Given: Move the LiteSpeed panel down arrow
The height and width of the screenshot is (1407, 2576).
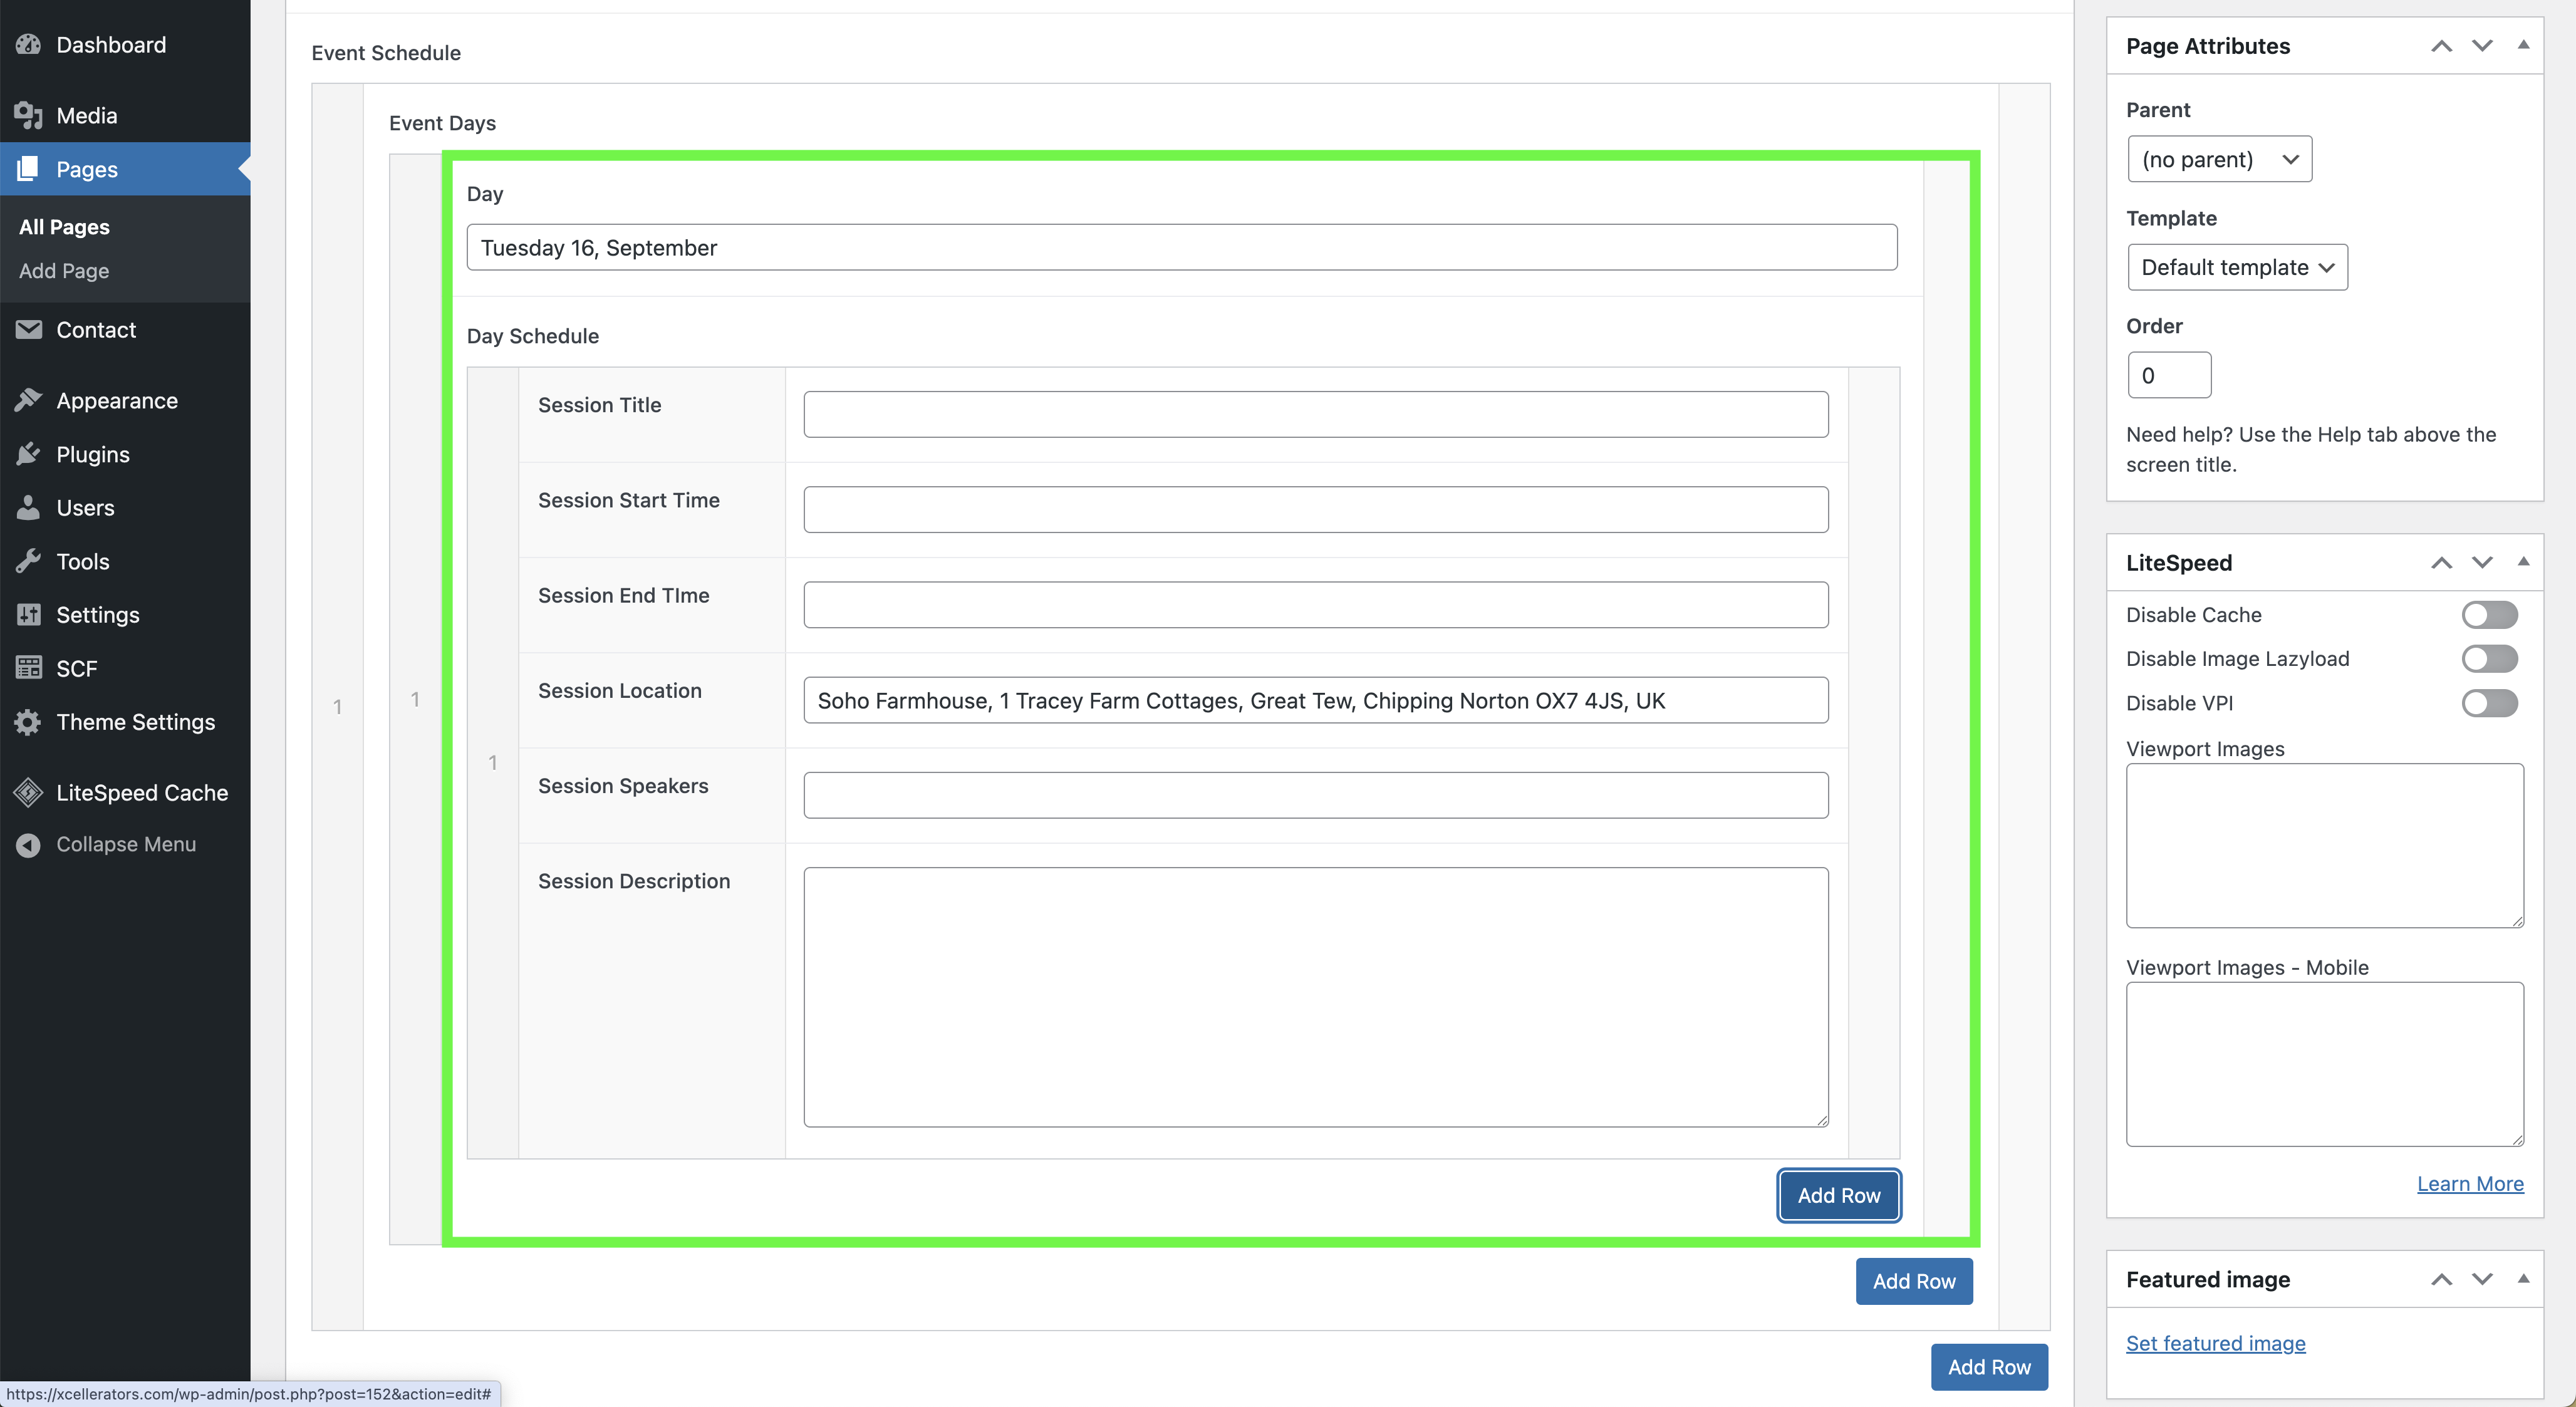Looking at the screenshot, I should pyautogui.click(x=2482, y=563).
